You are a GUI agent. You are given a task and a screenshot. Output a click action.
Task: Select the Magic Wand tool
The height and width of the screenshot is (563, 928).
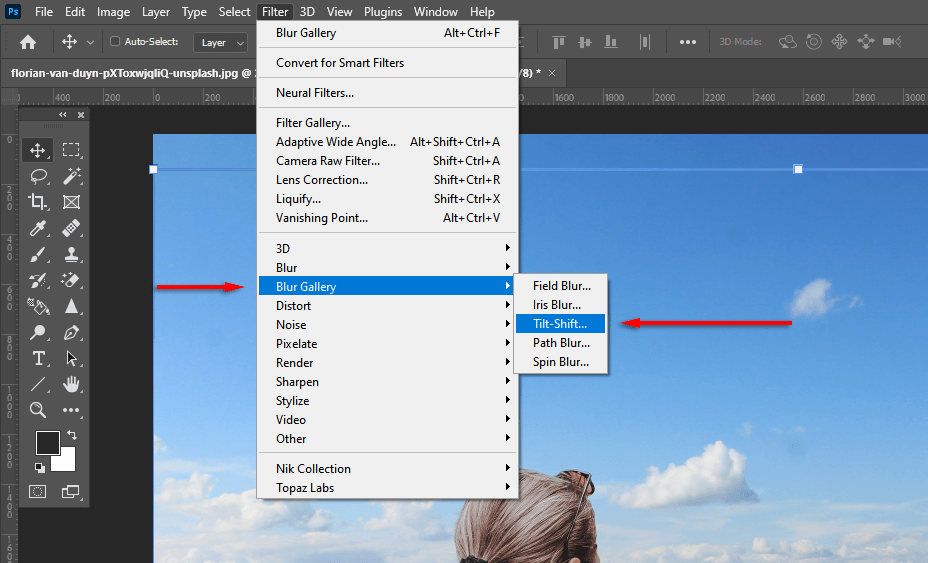pyautogui.click(x=71, y=176)
